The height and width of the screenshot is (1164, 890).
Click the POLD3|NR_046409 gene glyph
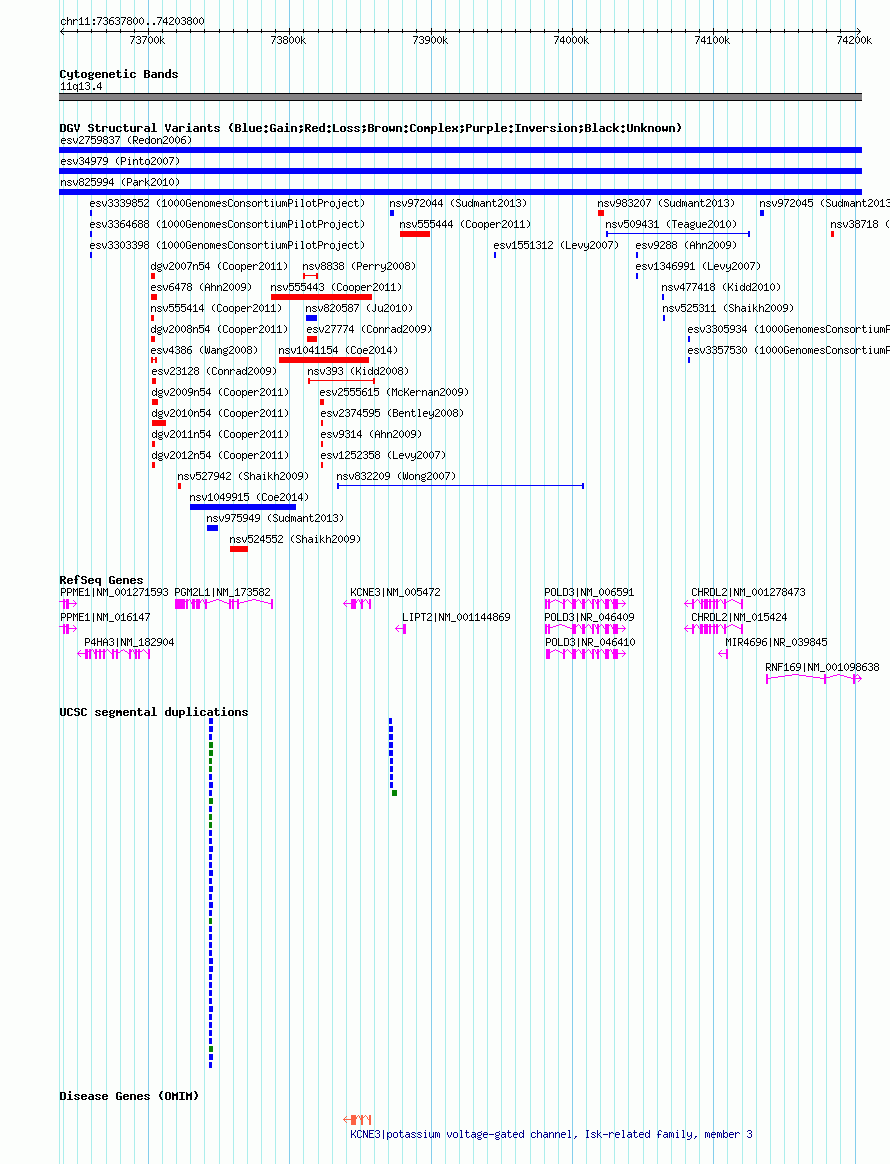pos(586,630)
